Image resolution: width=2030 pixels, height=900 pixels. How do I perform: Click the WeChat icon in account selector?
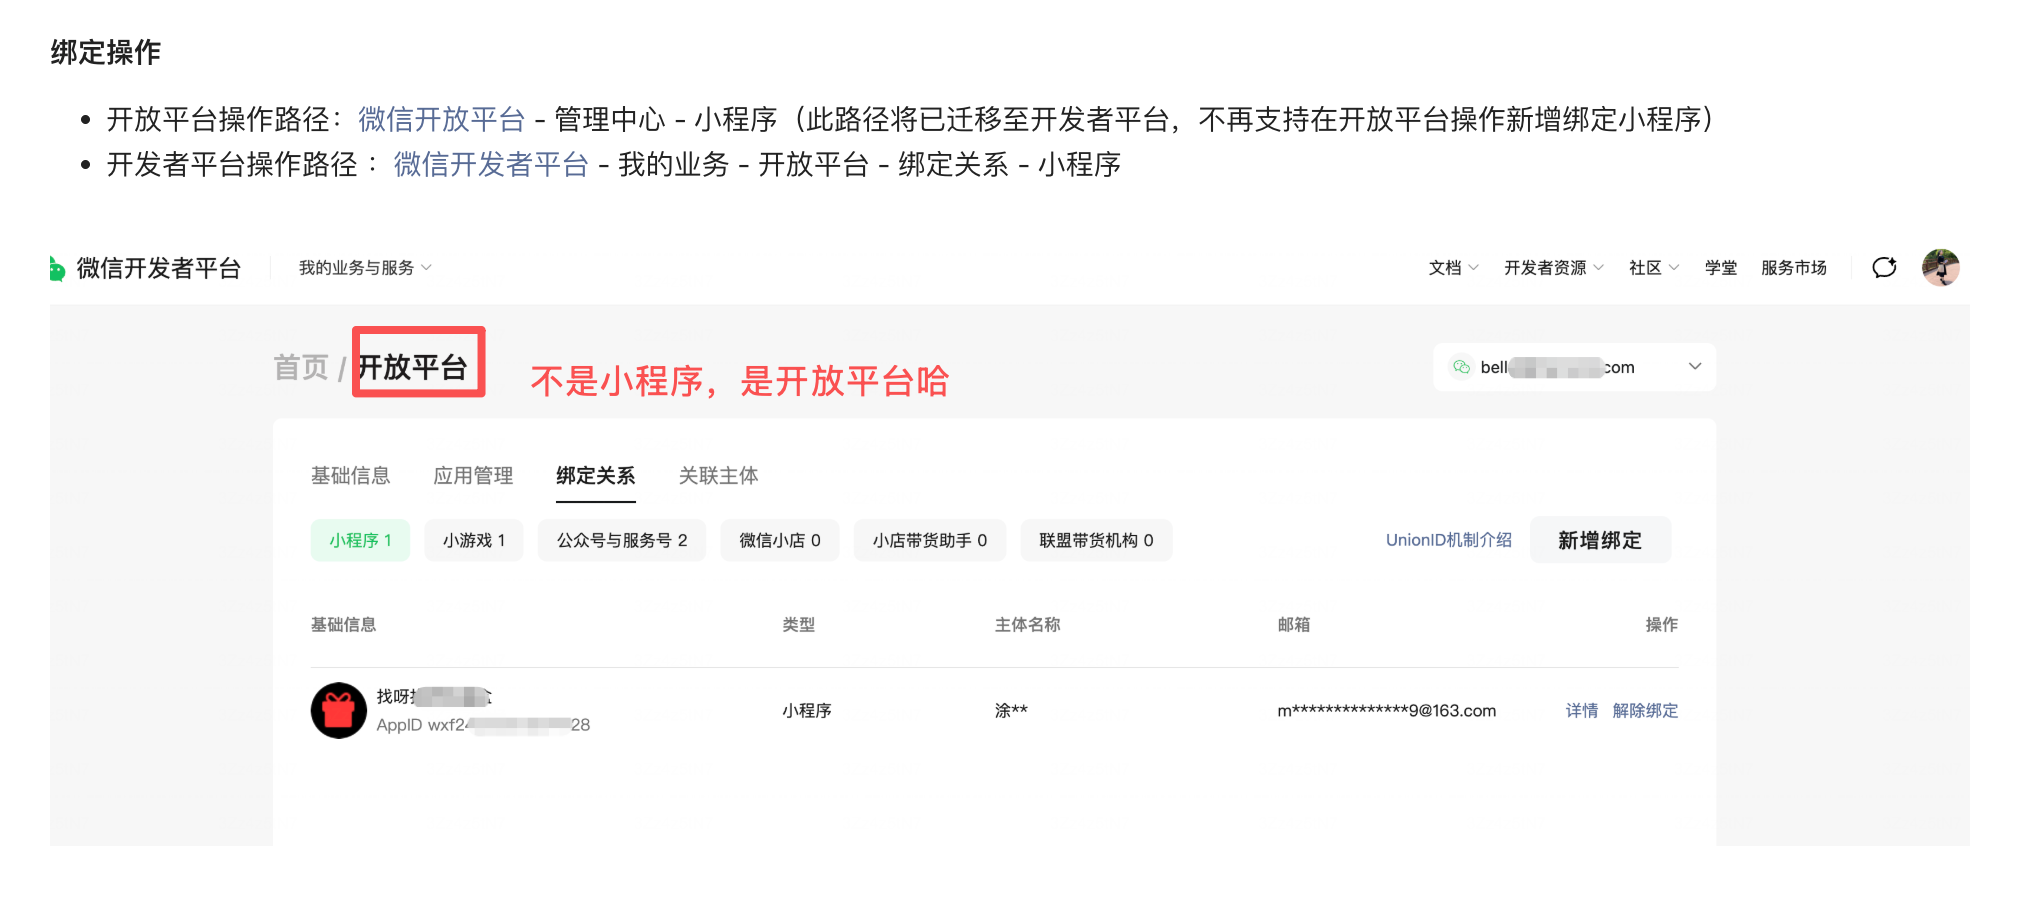[x=1461, y=367]
